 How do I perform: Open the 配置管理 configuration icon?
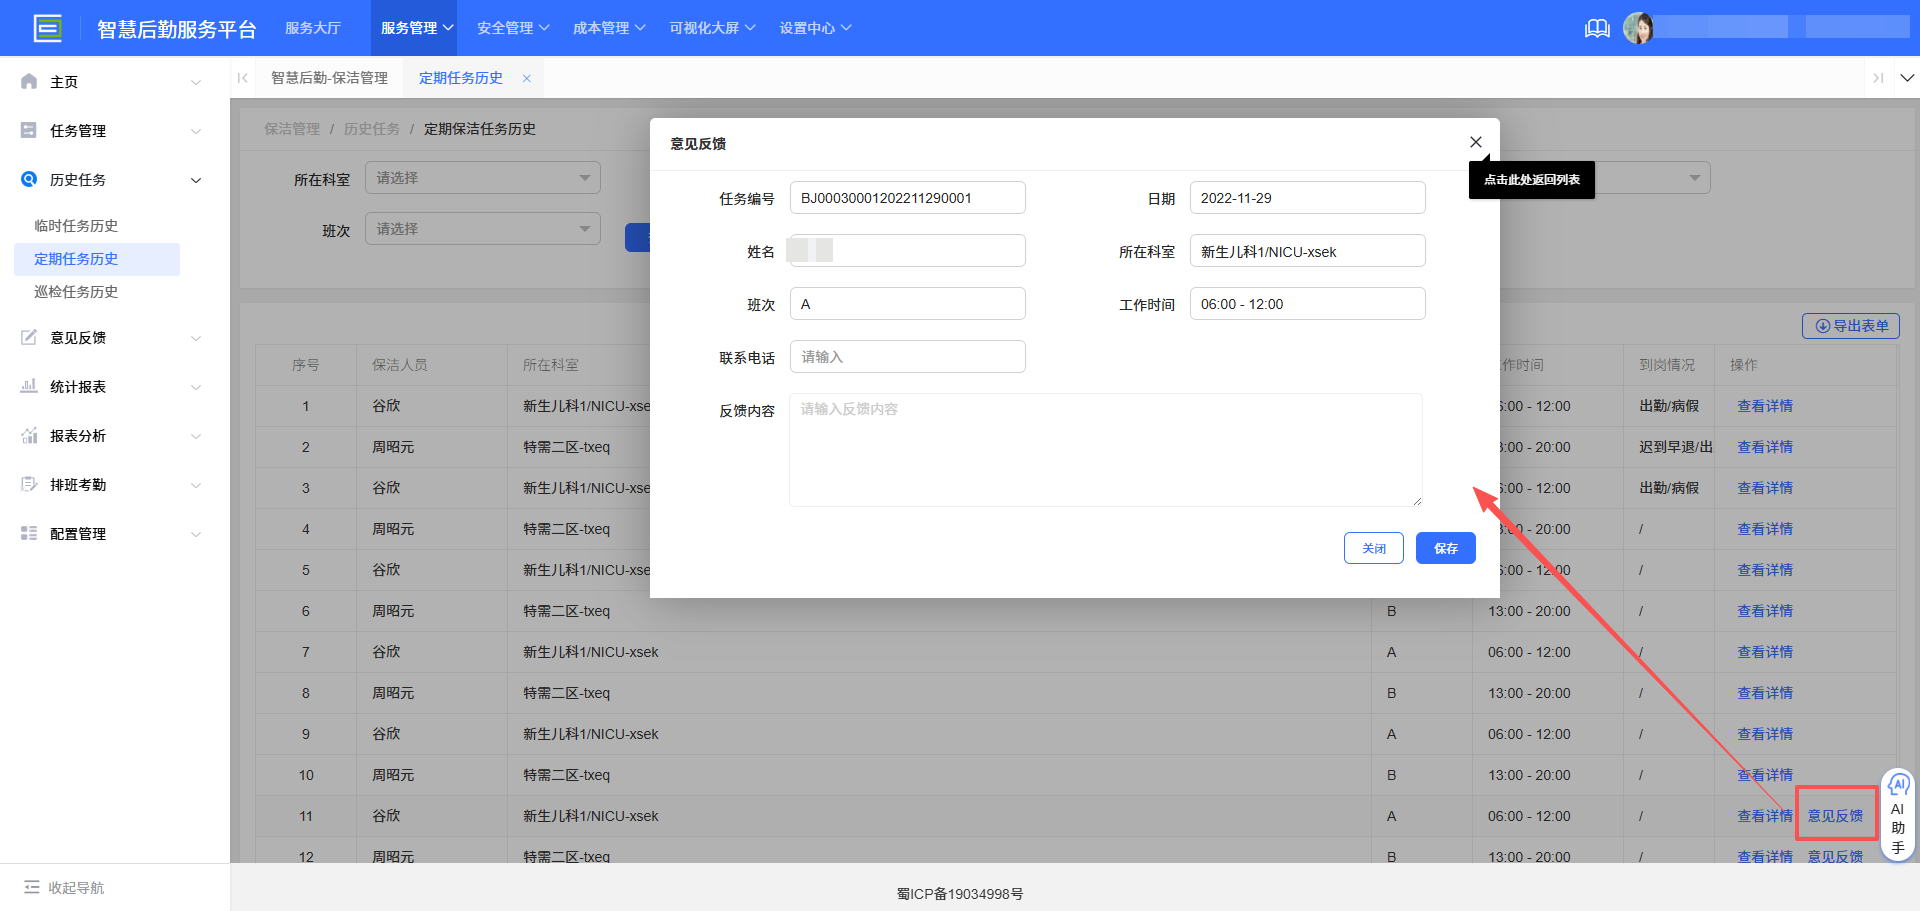click(x=28, y=533)
